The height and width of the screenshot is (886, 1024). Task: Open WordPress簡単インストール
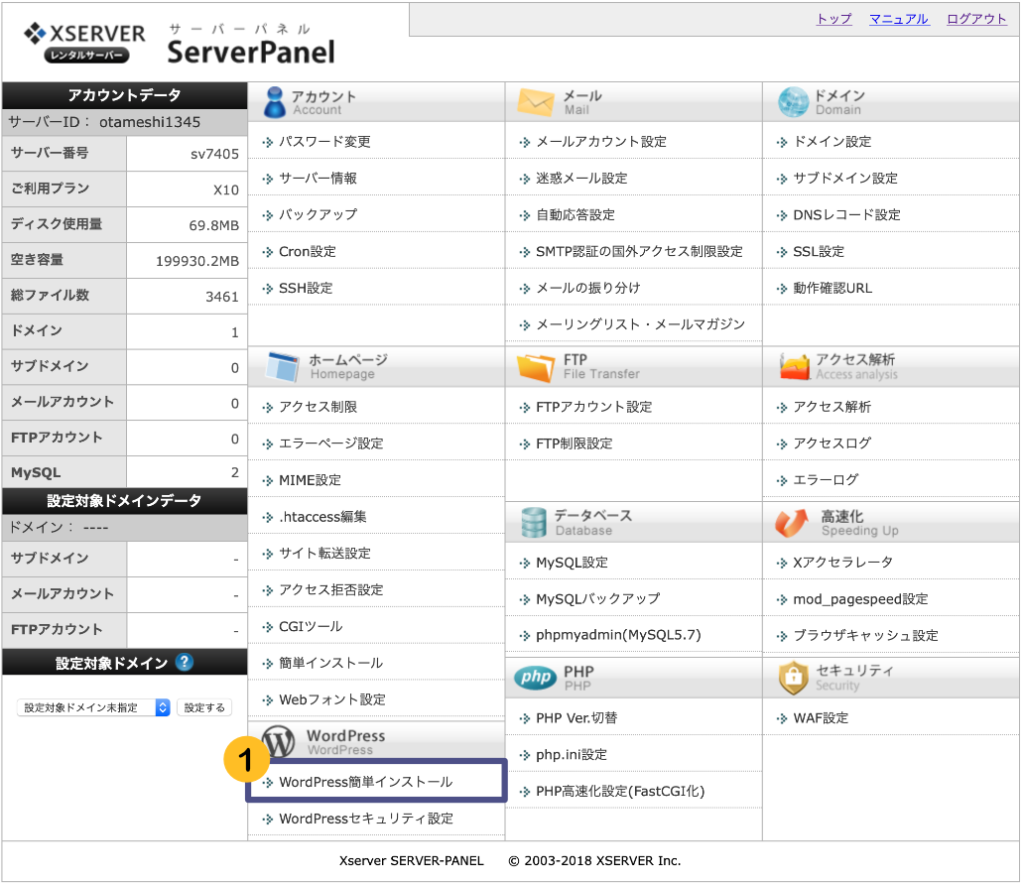[x=366, y=782]
